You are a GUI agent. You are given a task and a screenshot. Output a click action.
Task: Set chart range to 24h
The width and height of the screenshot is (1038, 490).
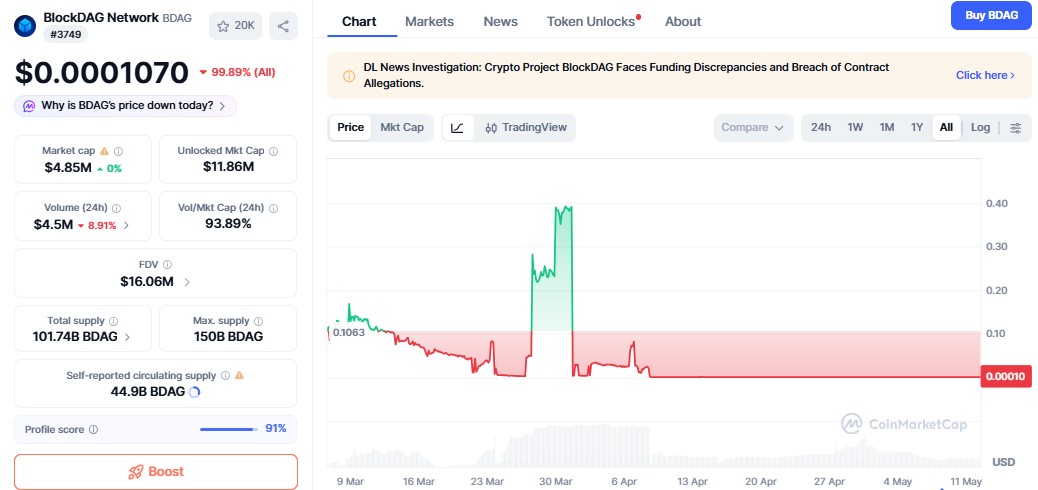821,128
